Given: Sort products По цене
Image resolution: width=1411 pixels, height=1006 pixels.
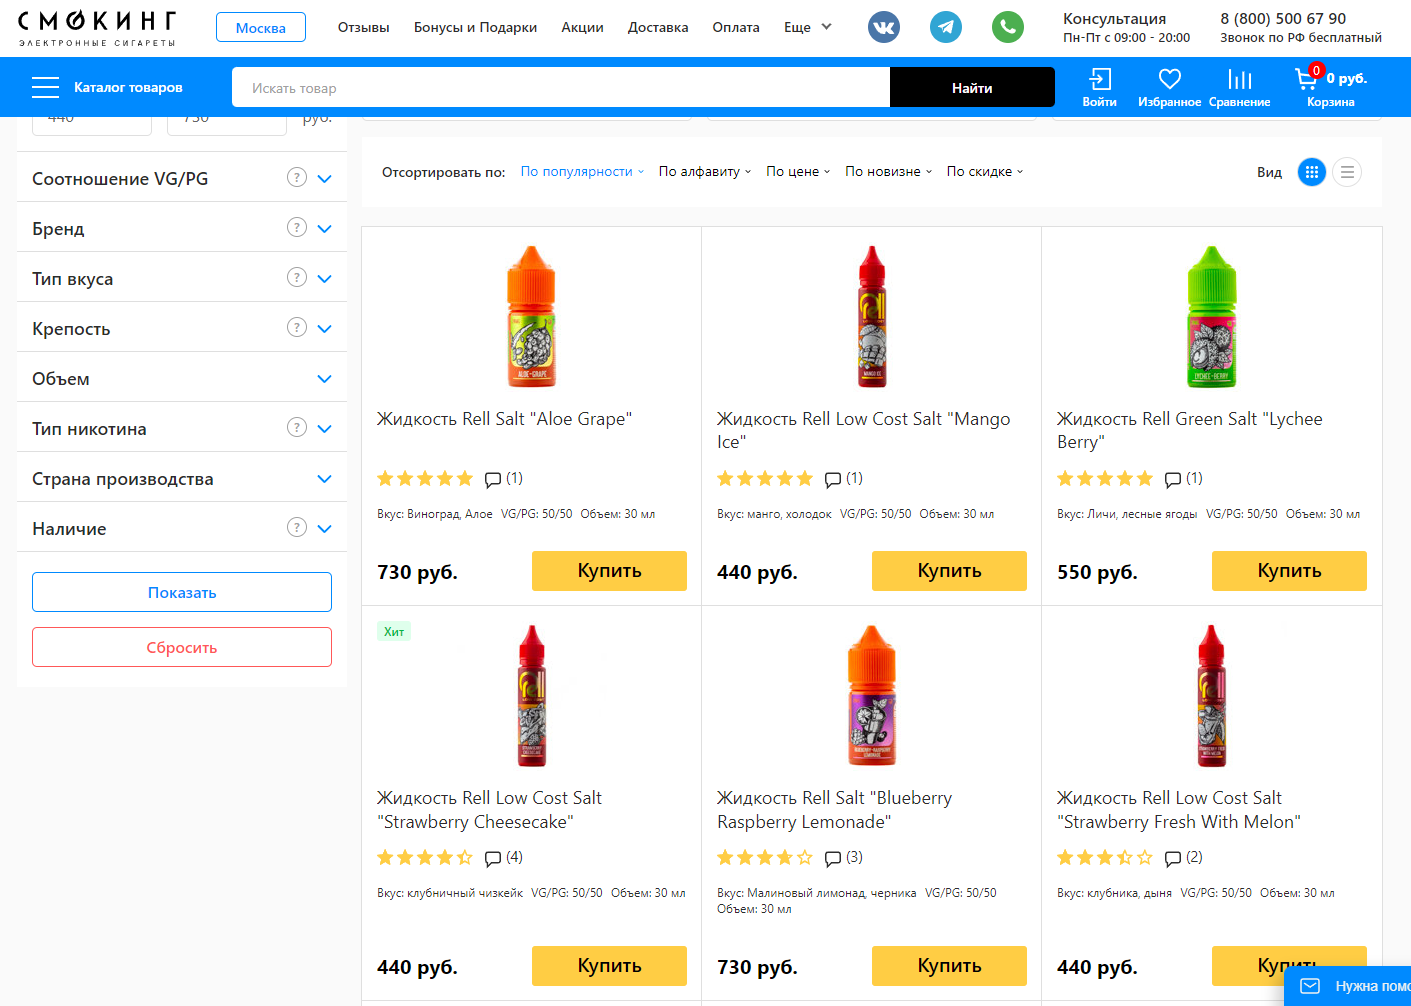Looking at the screenshot, I should click(798, 172).
